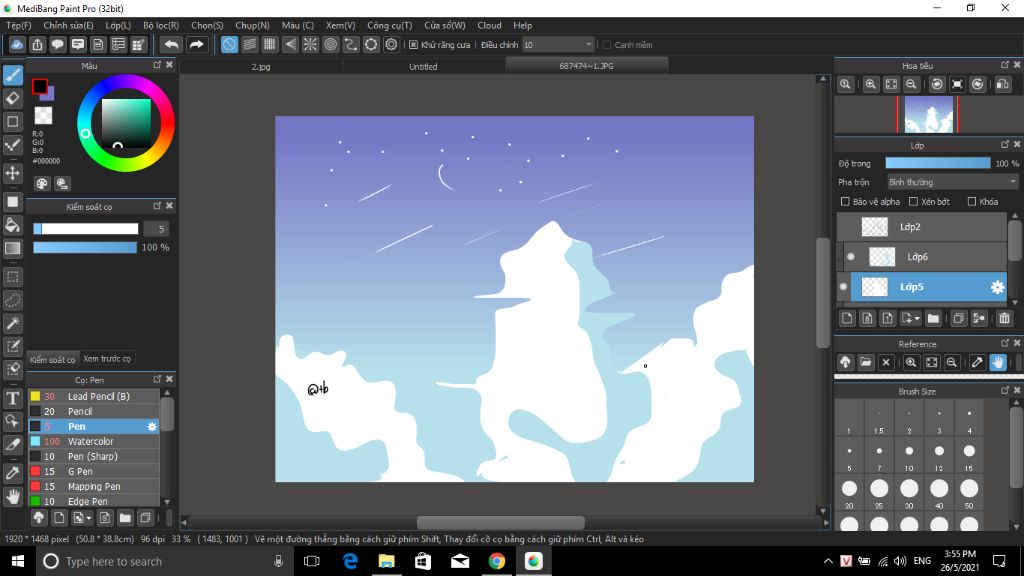Select the Eraser tool

coord(13,98)
